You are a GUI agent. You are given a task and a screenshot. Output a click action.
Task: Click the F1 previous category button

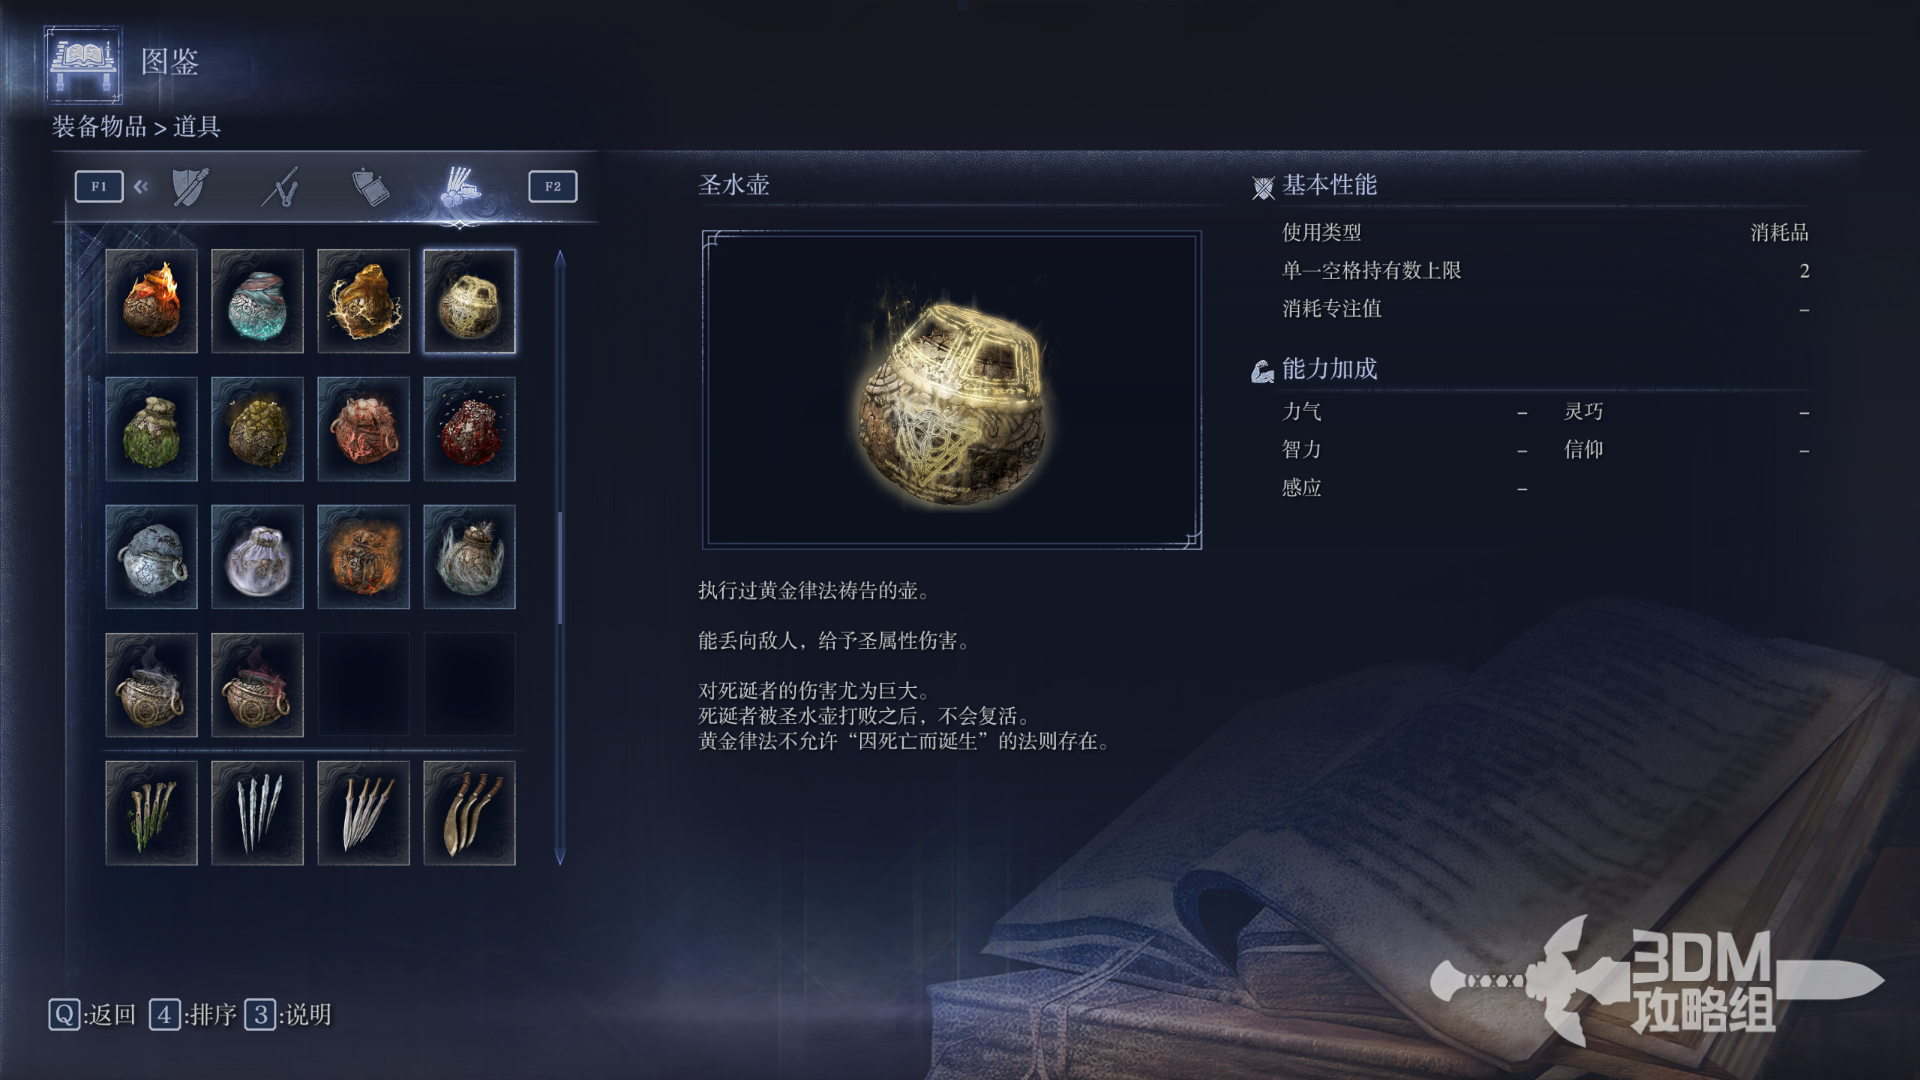[99, 187]
